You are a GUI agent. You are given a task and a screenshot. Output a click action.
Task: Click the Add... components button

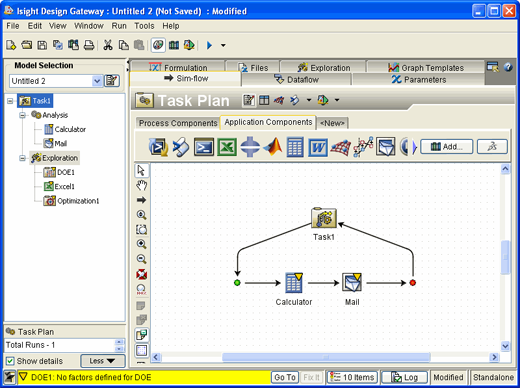(447, 147)
